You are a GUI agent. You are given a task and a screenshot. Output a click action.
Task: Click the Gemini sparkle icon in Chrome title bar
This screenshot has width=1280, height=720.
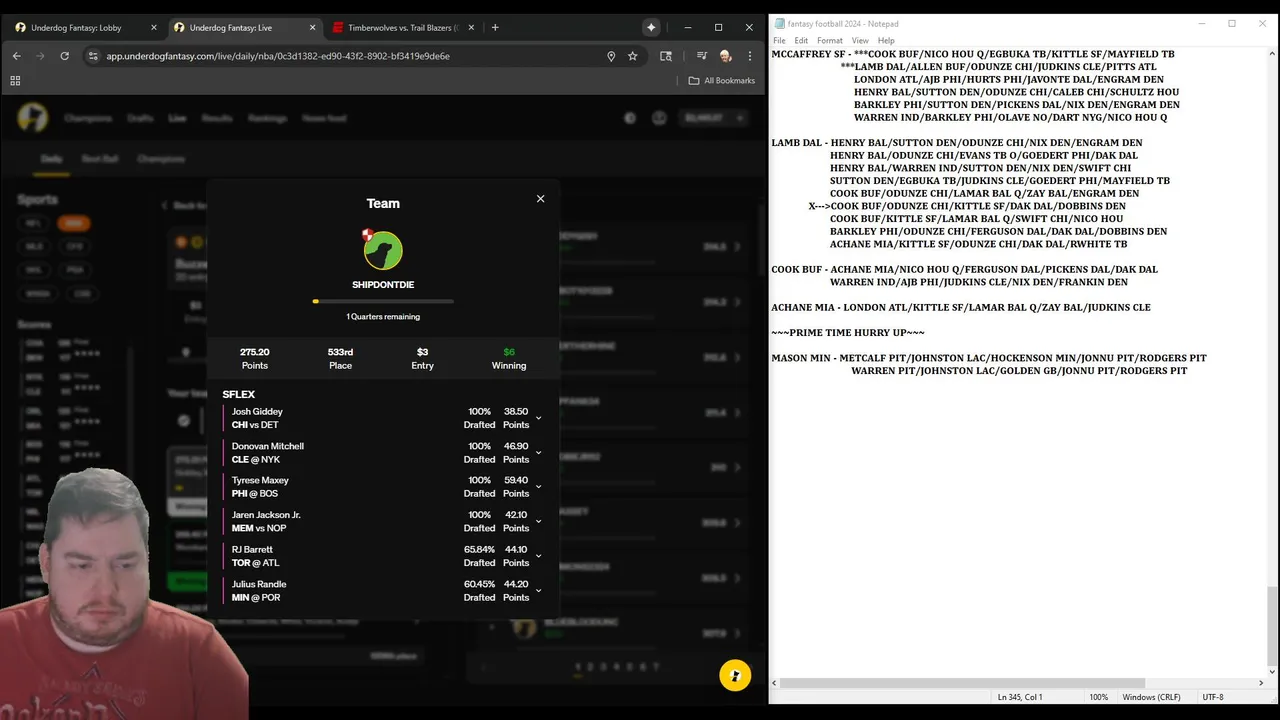[x=651, y=27]
